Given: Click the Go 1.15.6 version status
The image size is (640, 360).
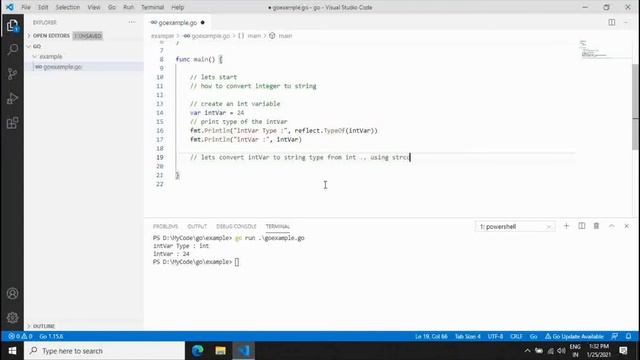Looking at the screenshot, I should 51,336.
